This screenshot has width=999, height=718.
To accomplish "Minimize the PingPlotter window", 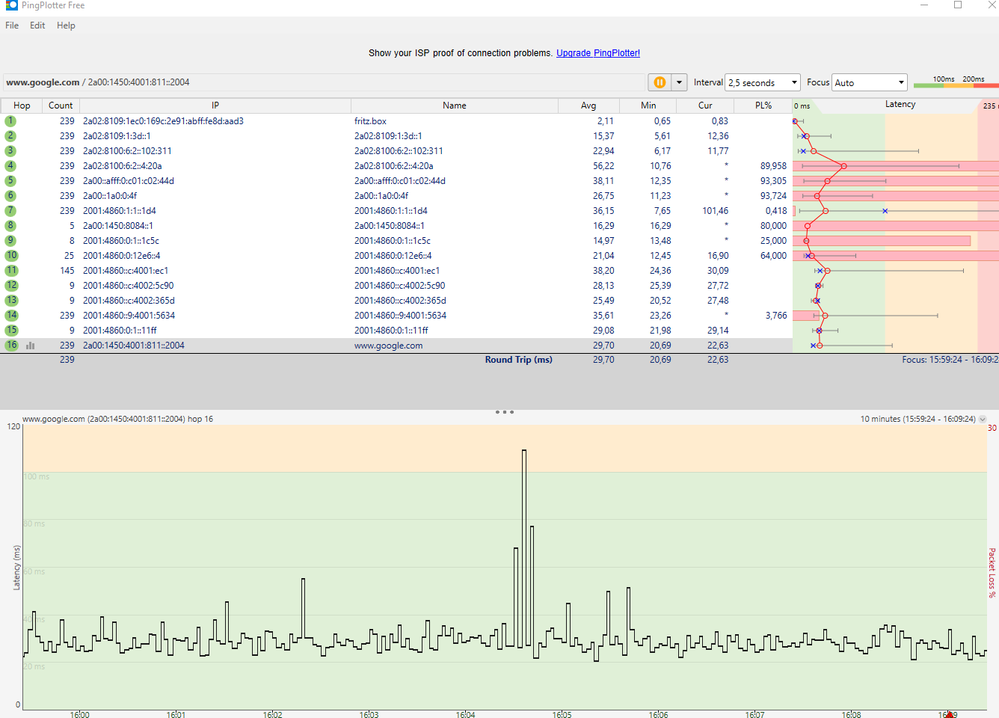I will 924,4.
